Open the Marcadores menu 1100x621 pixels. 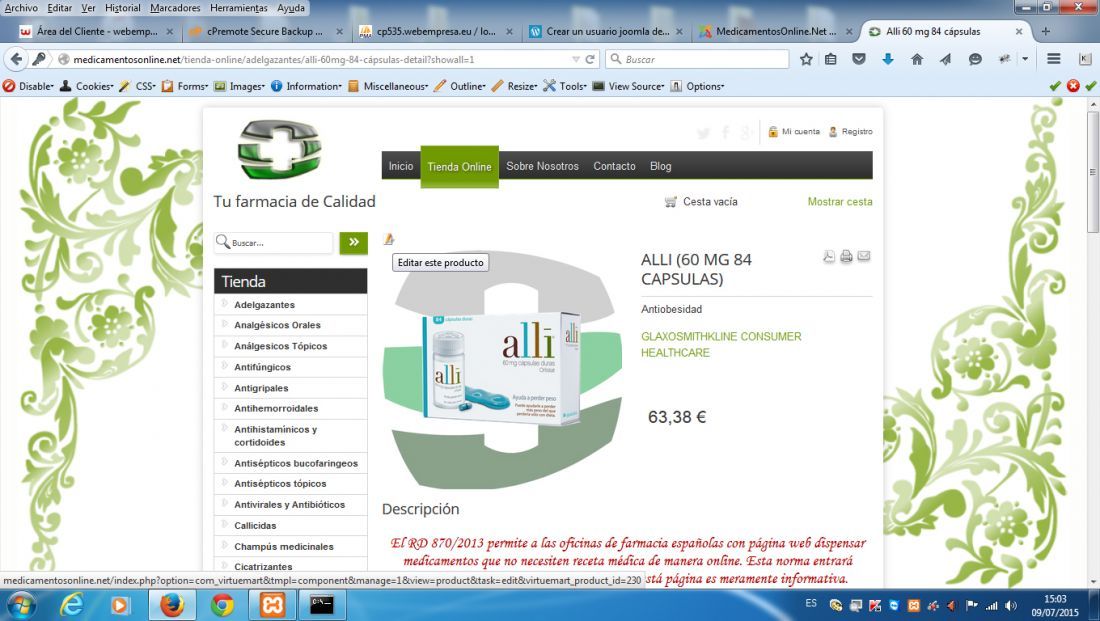175,8
